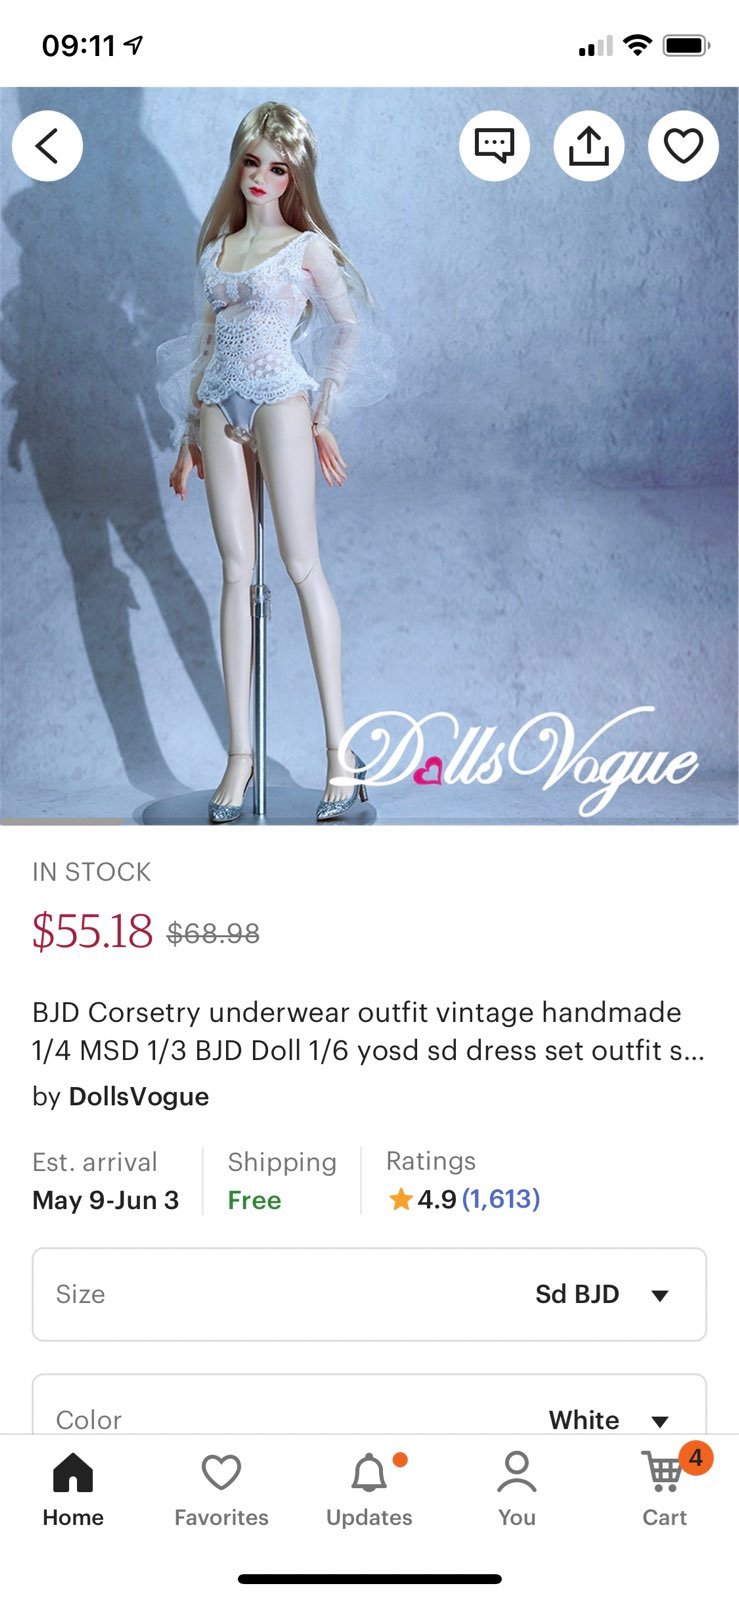View the 1,613 ratings link
739x1600 pixels.
[x=500, y=1199]
